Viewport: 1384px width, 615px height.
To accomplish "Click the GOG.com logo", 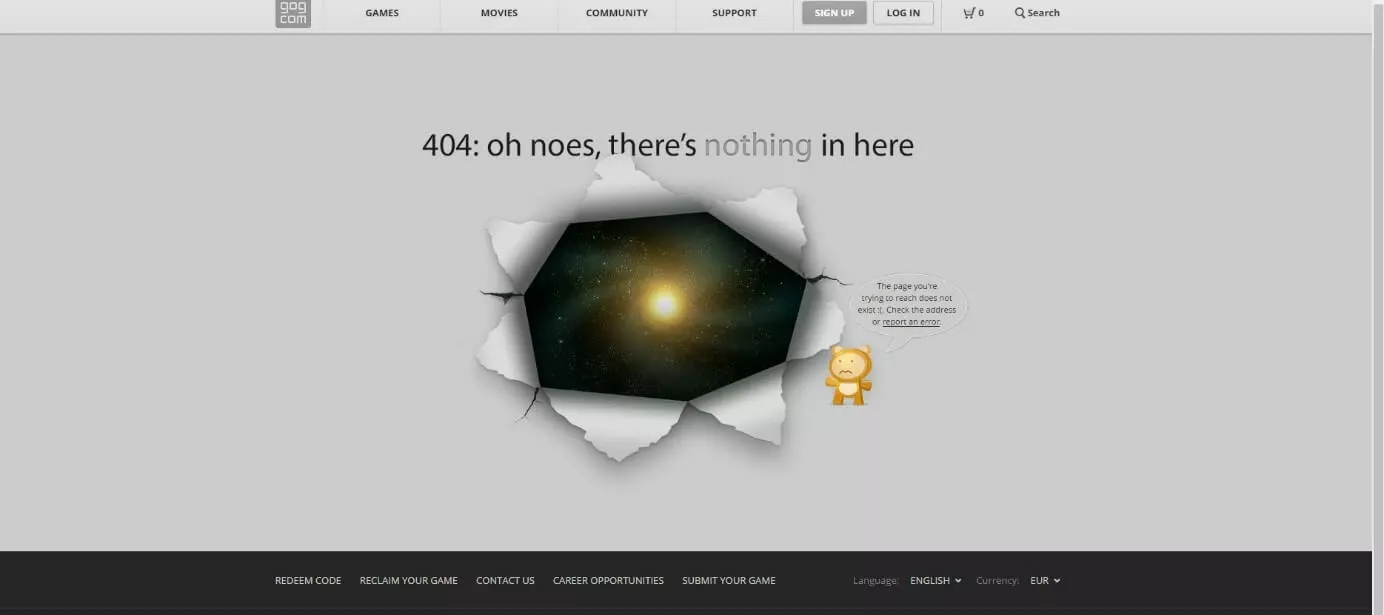I will 292,13.
